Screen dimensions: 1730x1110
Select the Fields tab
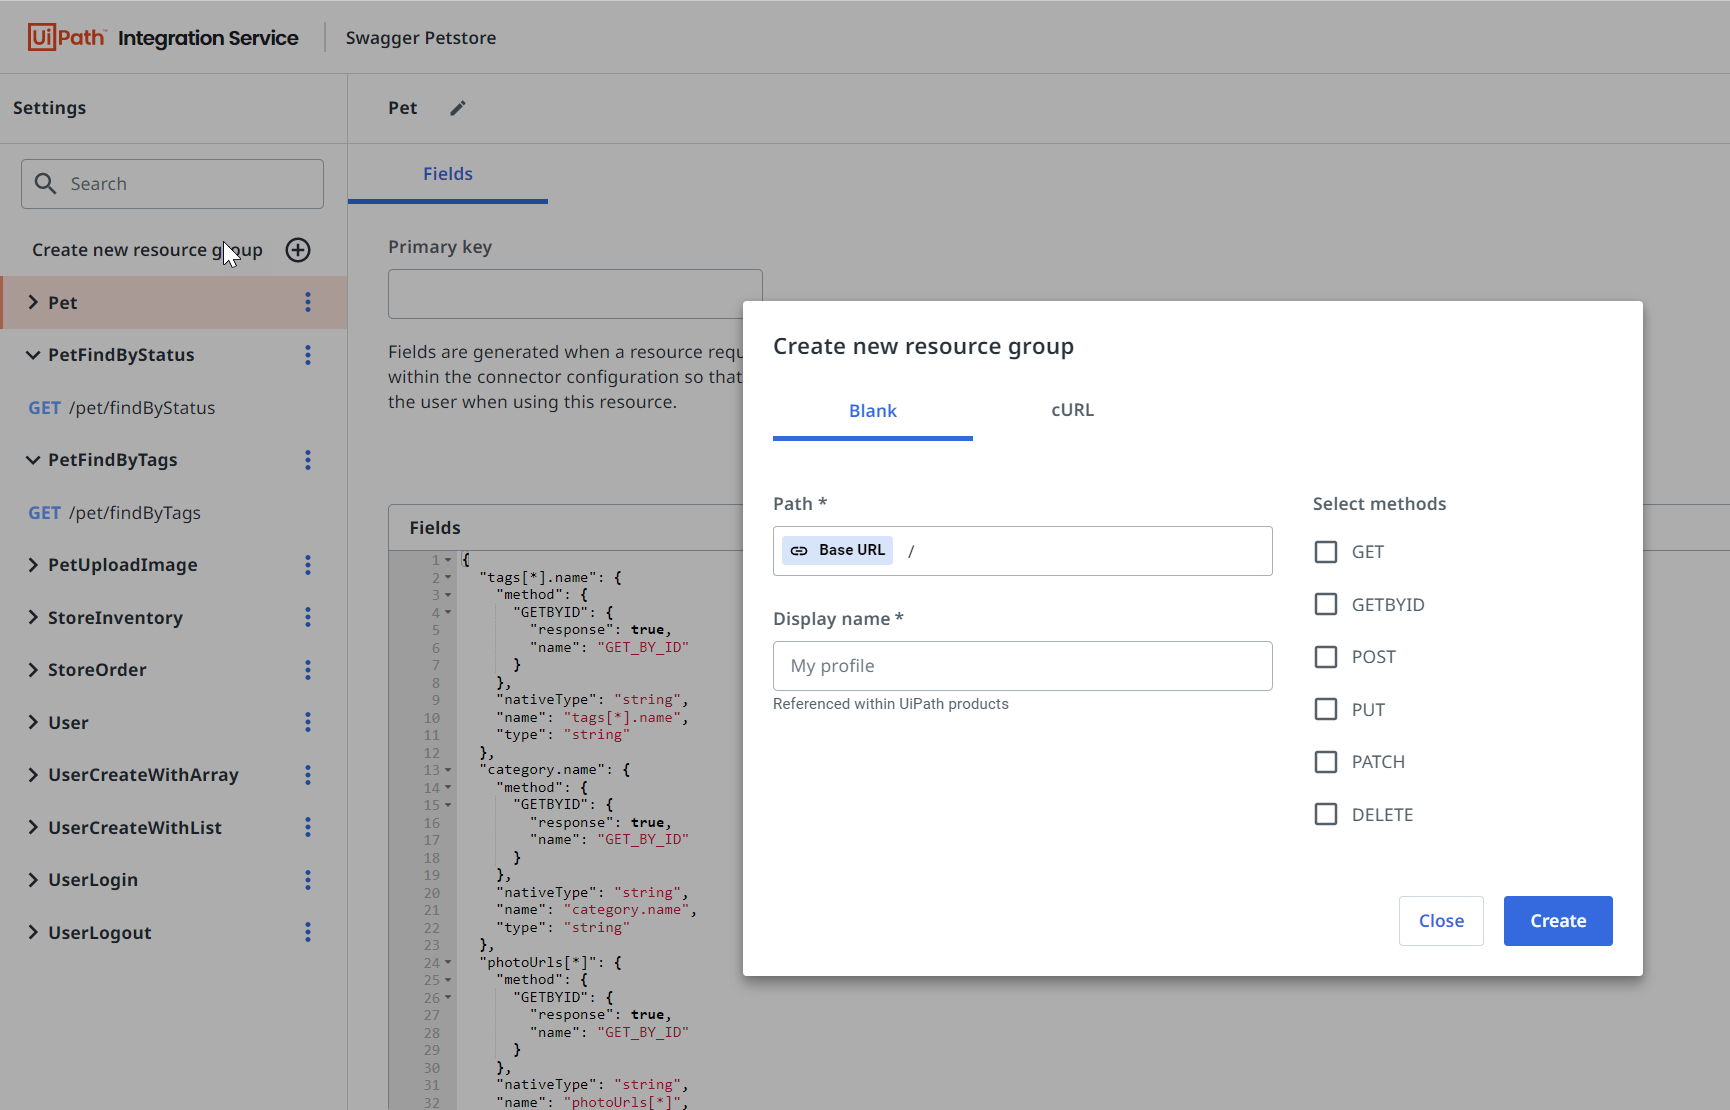[x=448, y=174]
